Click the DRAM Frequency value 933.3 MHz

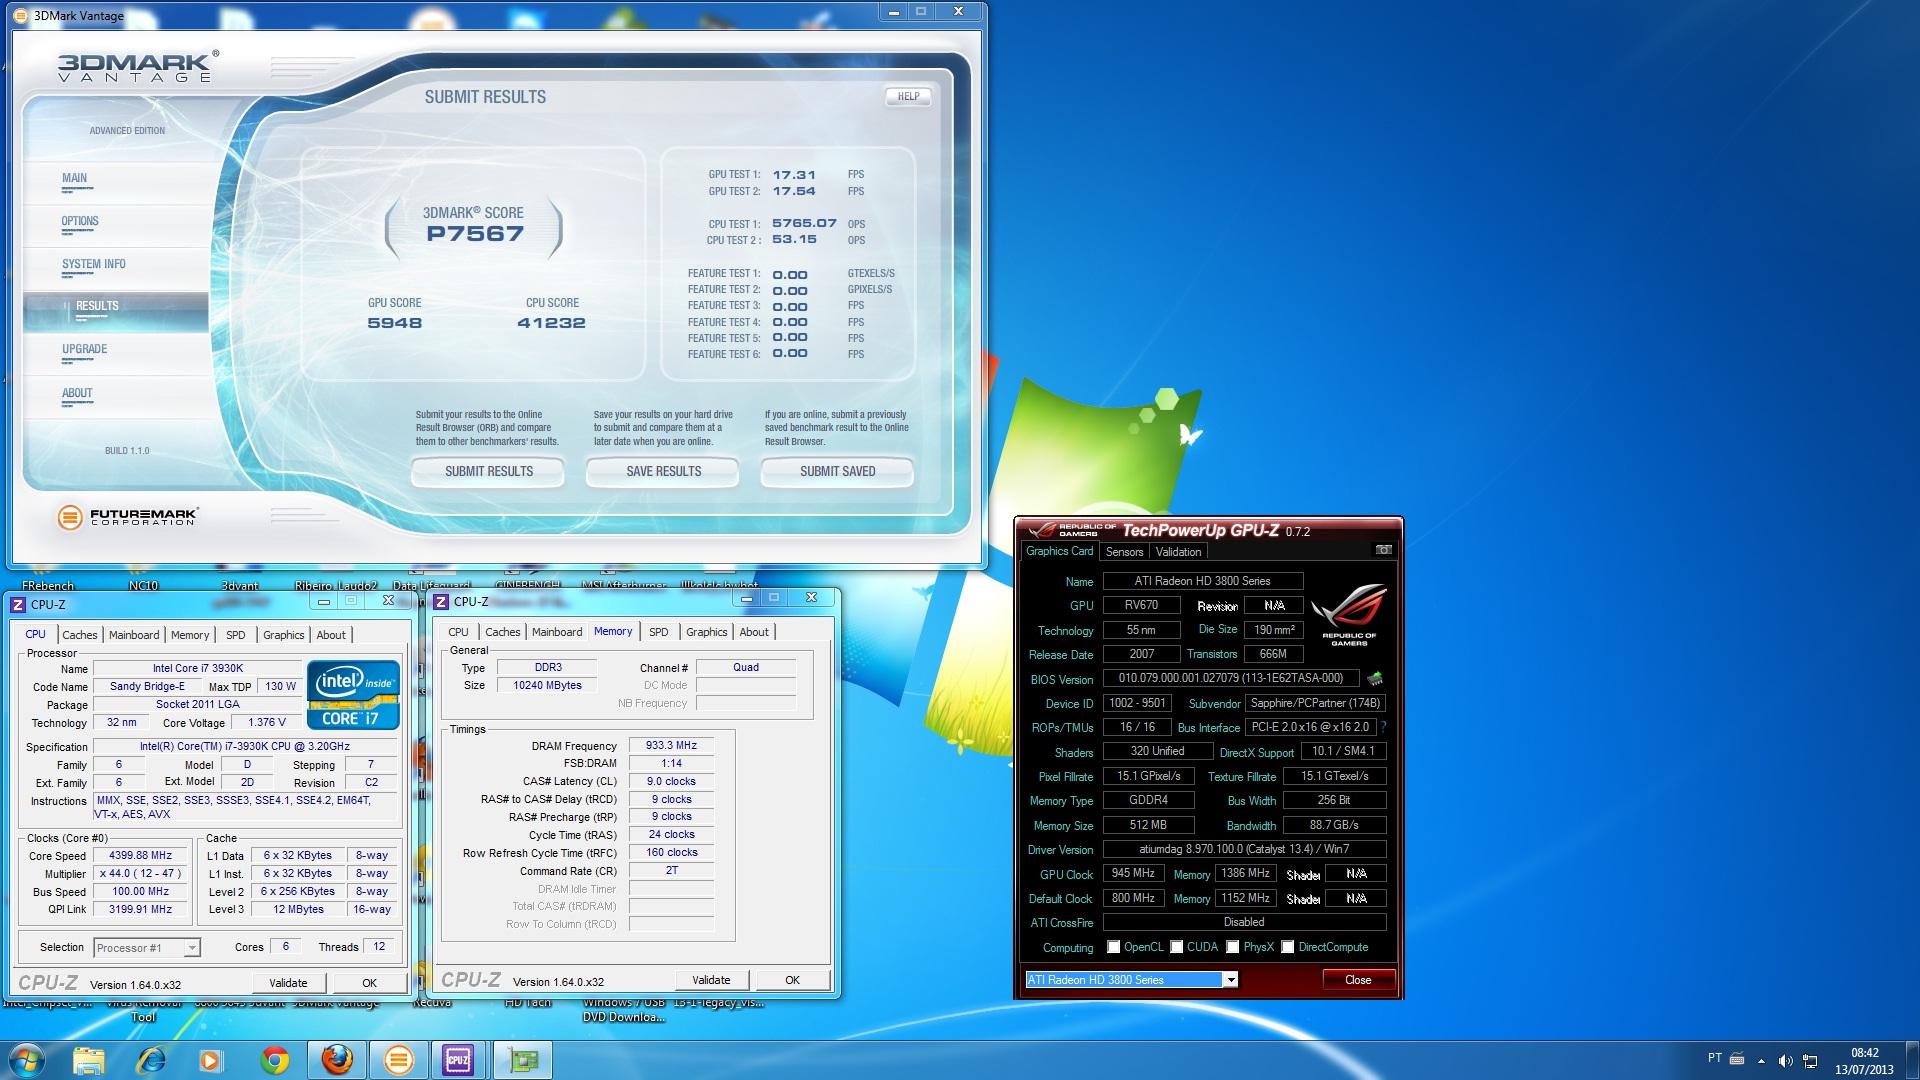(671, 745)
